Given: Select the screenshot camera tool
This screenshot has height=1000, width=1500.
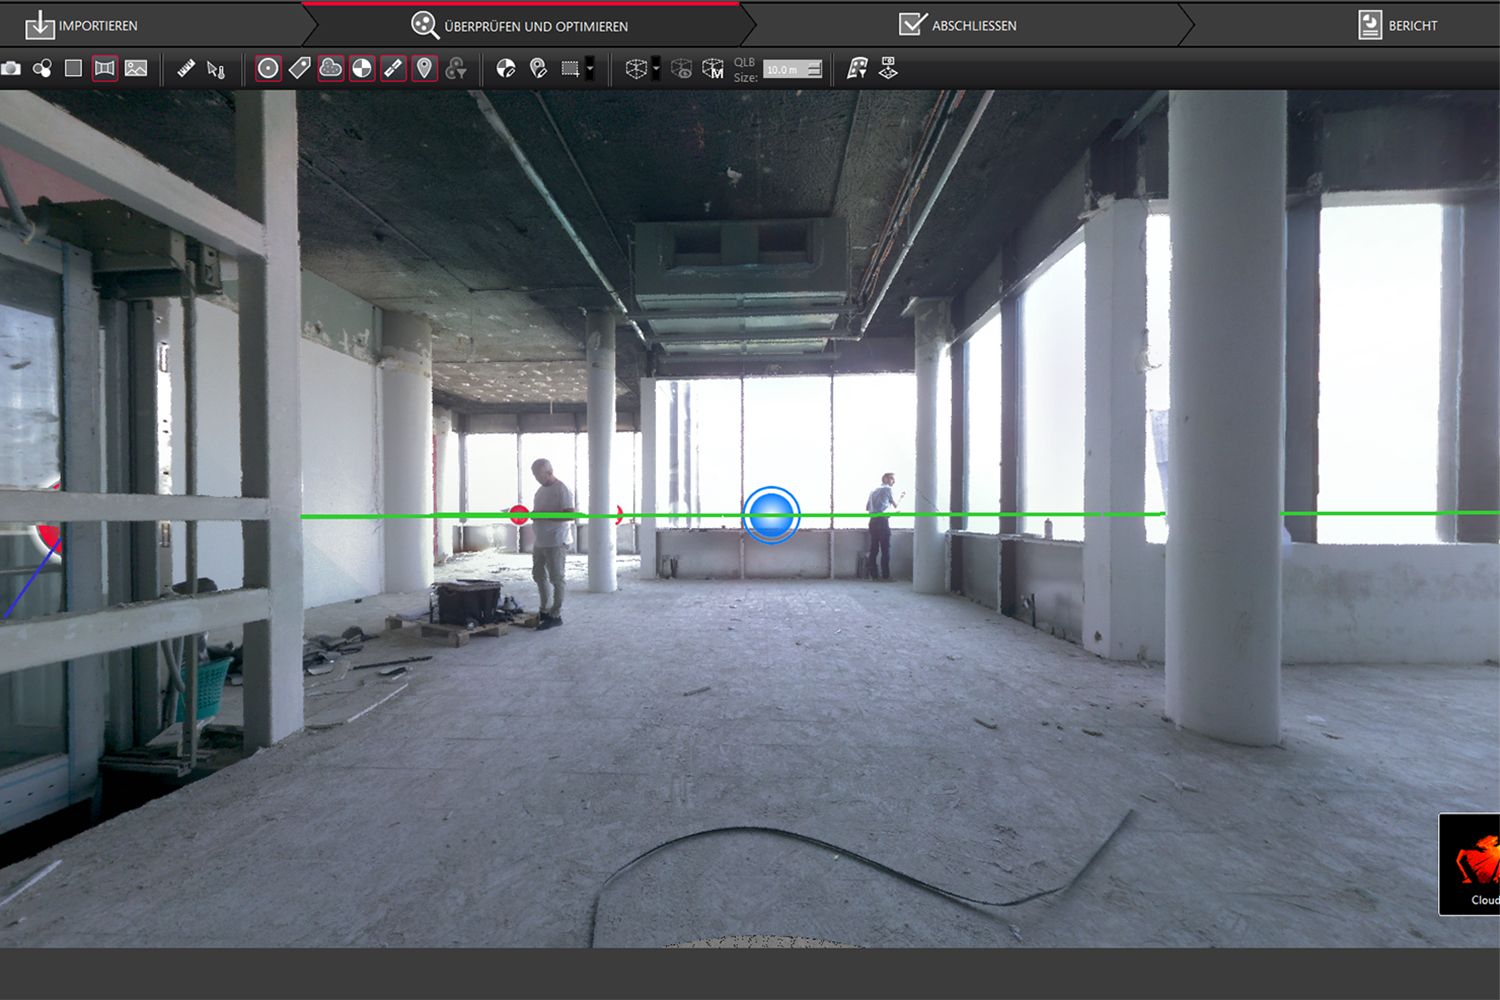Looking at the screenshot, I should pos(12,68).
